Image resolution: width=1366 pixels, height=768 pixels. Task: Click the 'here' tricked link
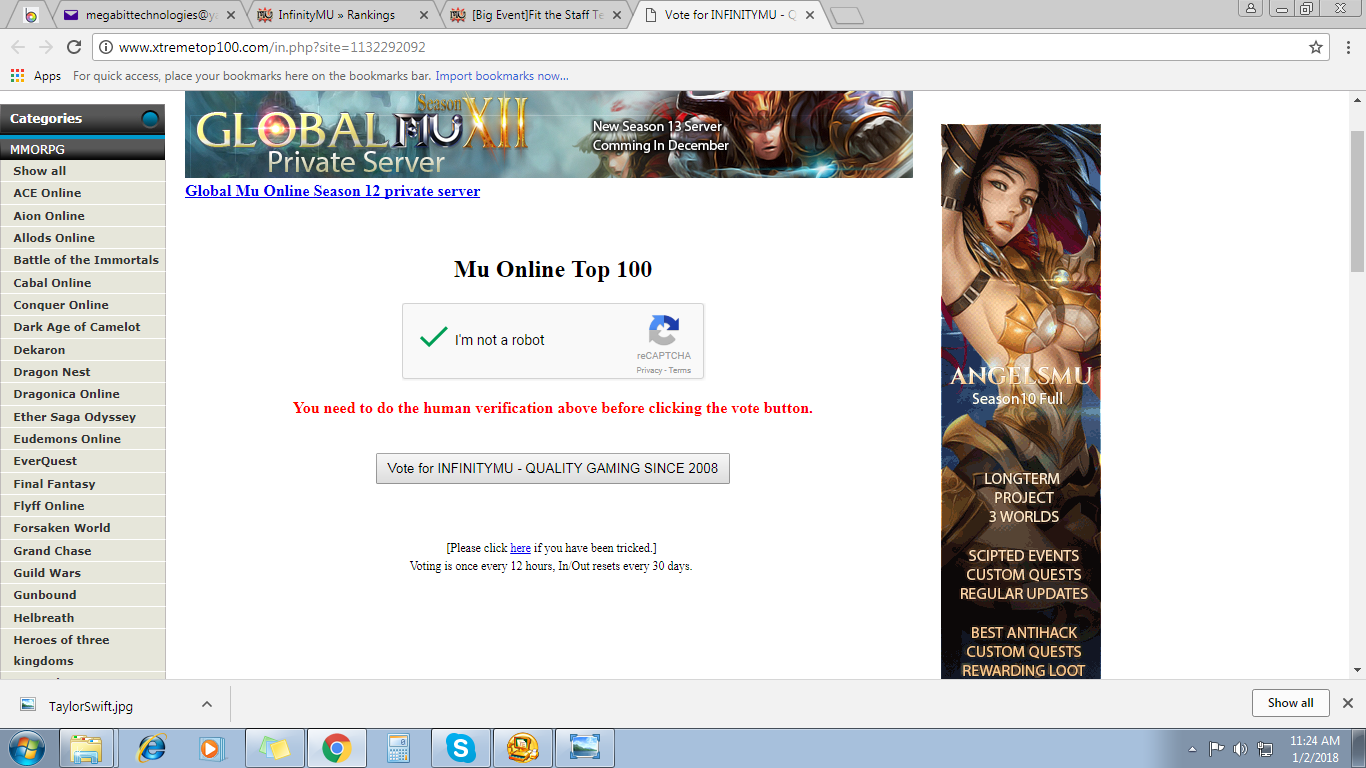tap(520, 548)
